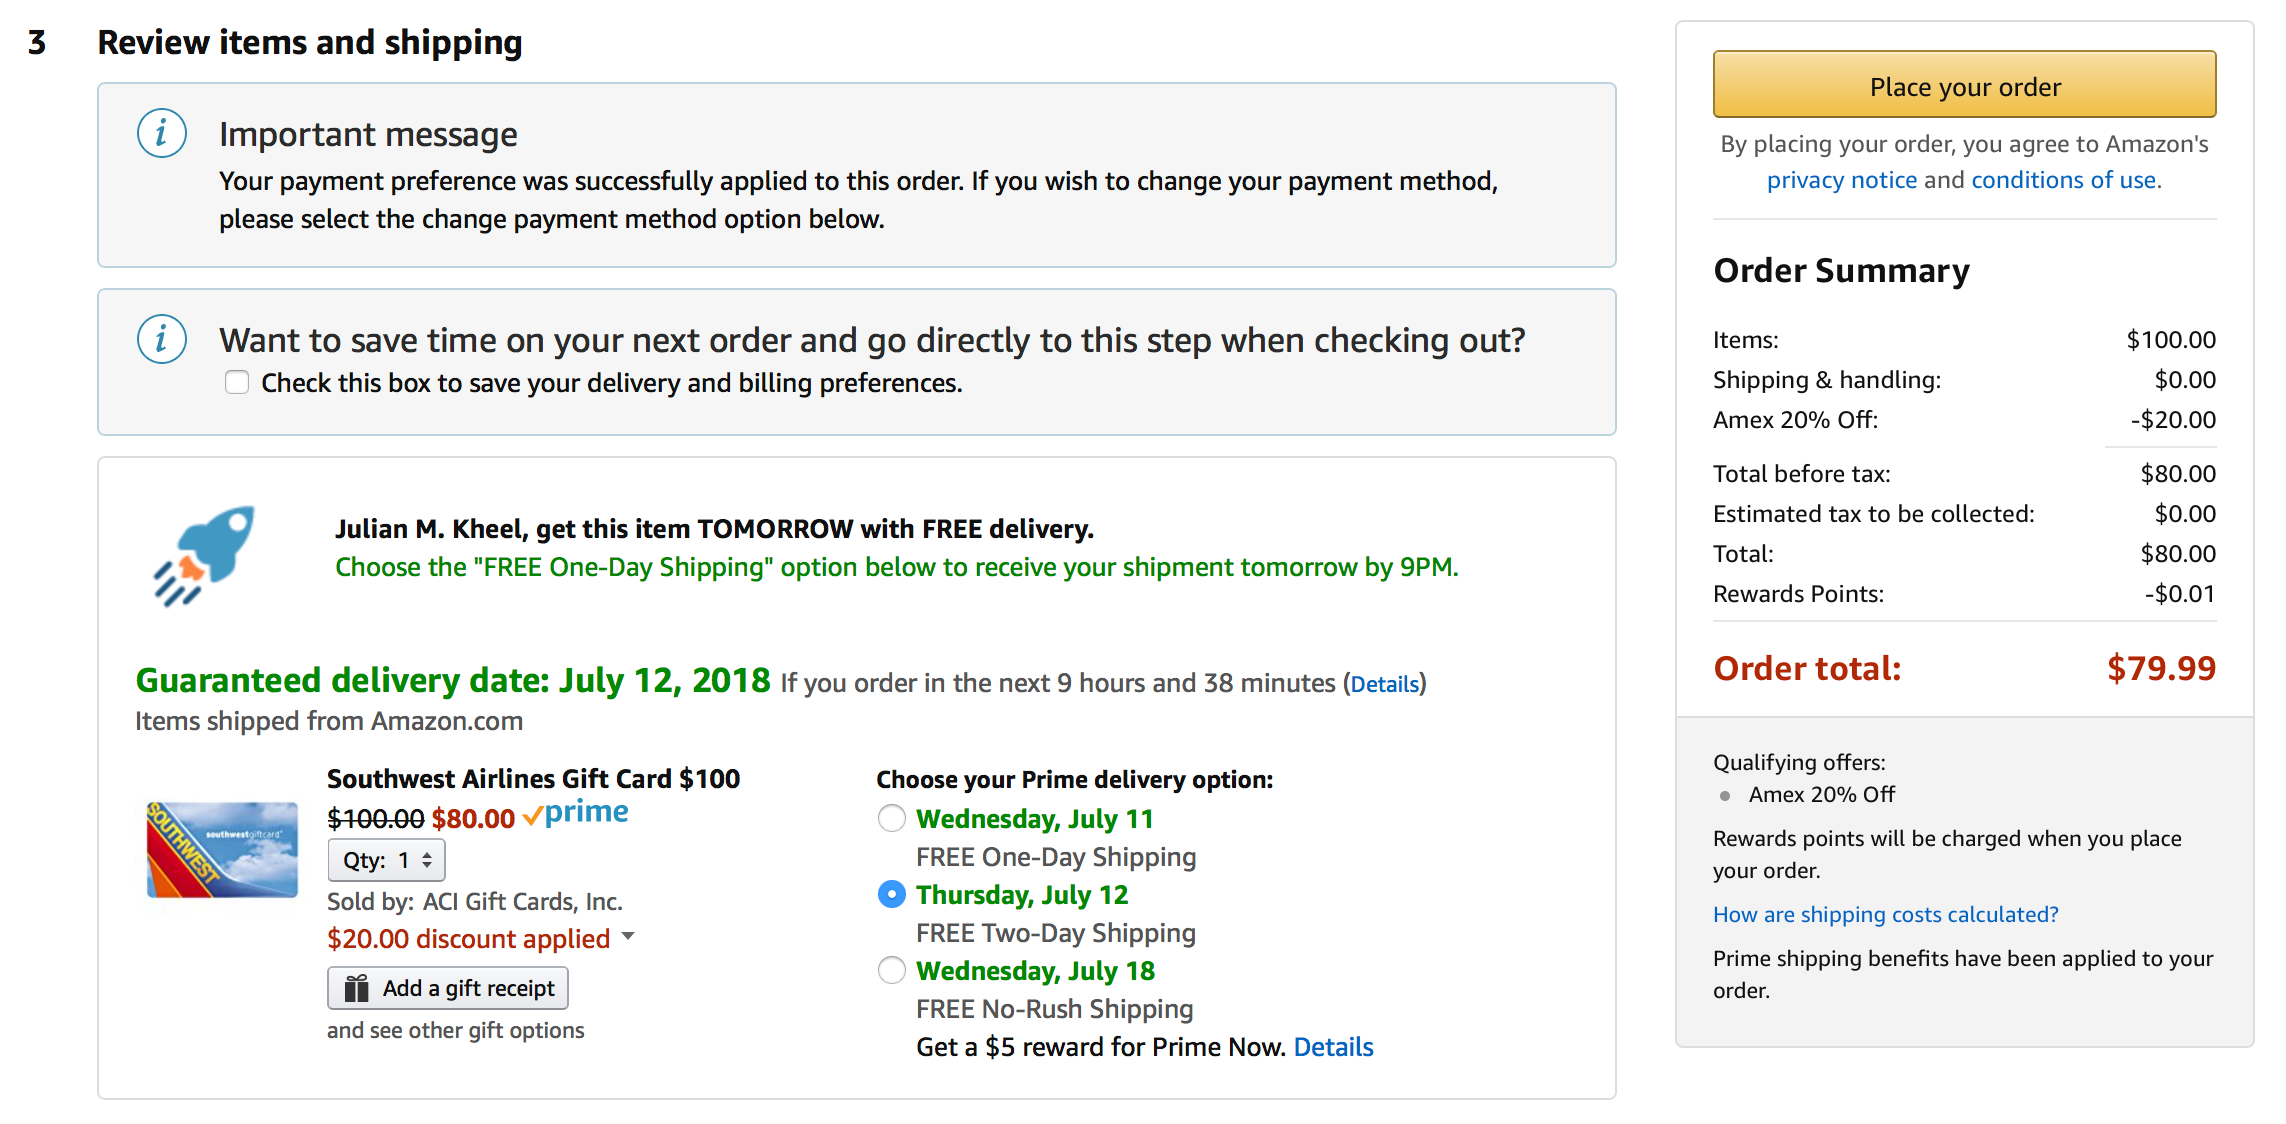Click Add a gift receipt button

coord(448,989)
